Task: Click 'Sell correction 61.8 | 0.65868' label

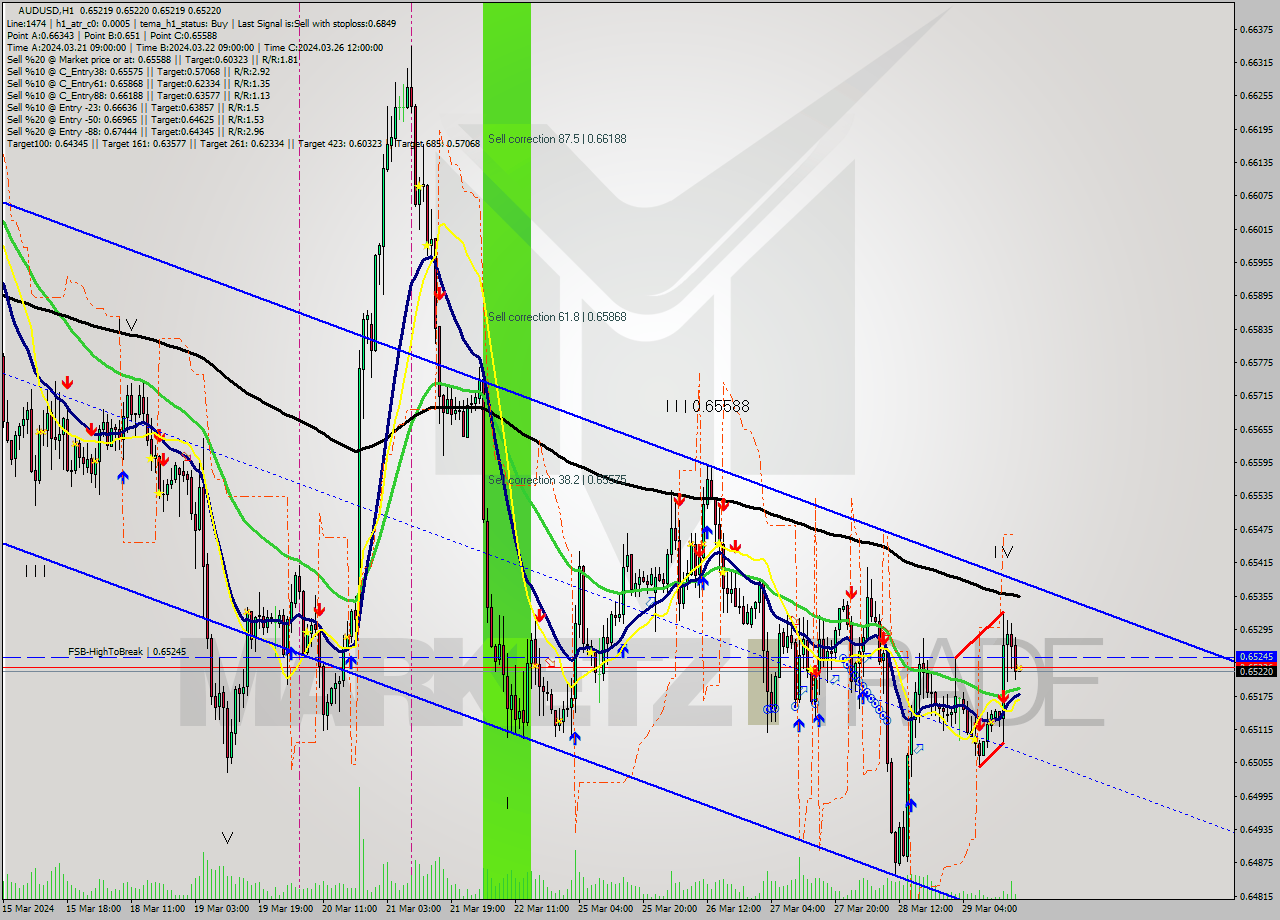Action: [557, 317]
